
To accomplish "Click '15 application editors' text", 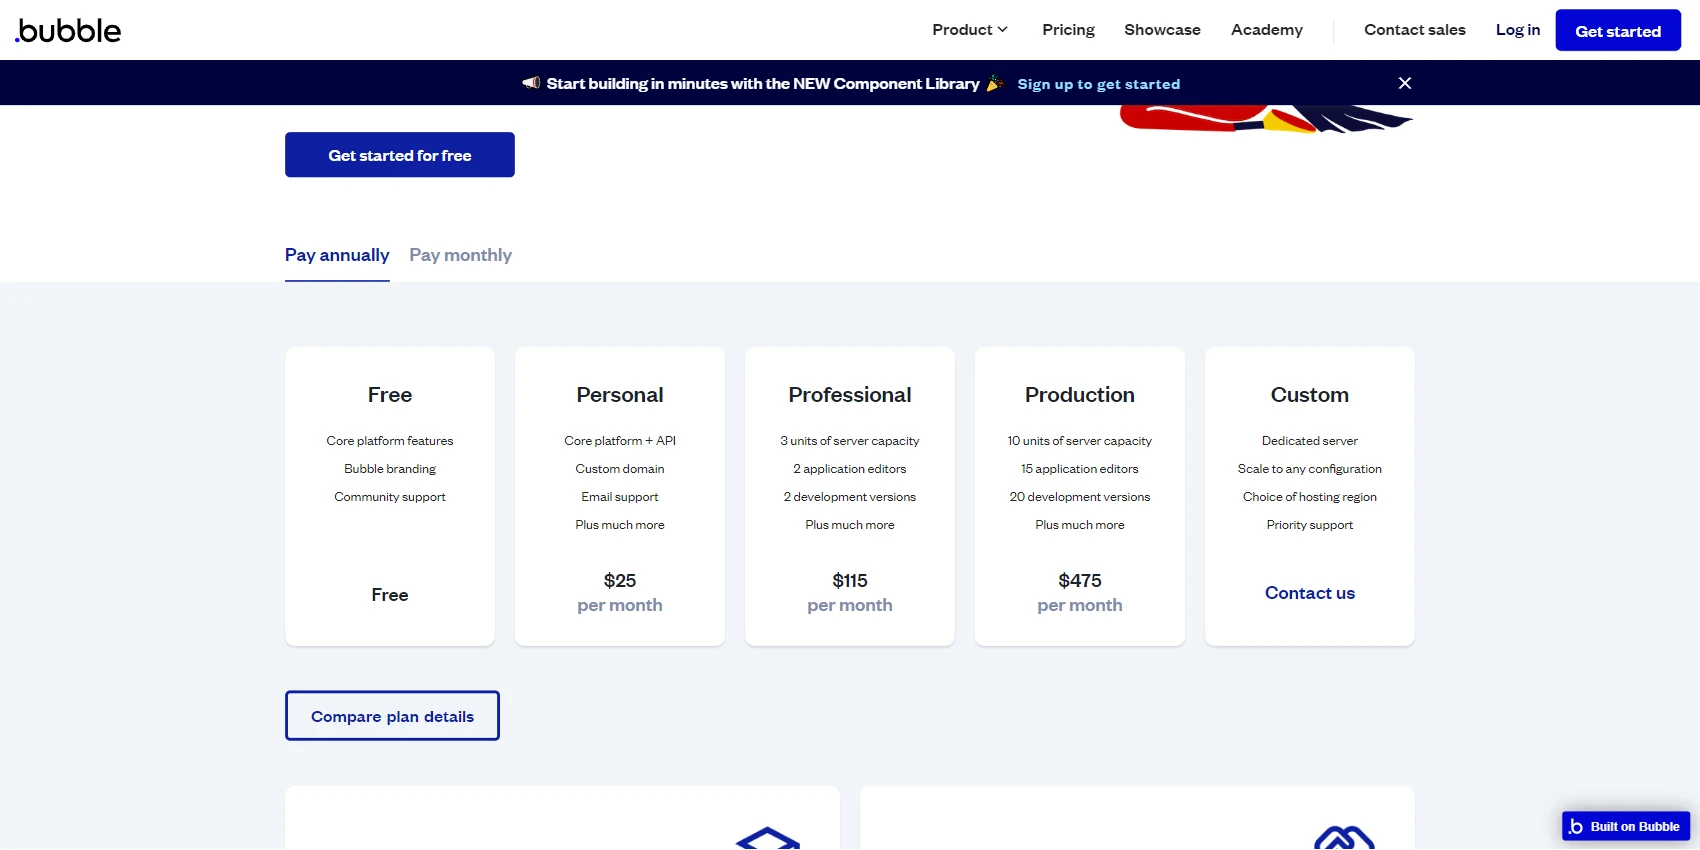I will (1080, 469).
